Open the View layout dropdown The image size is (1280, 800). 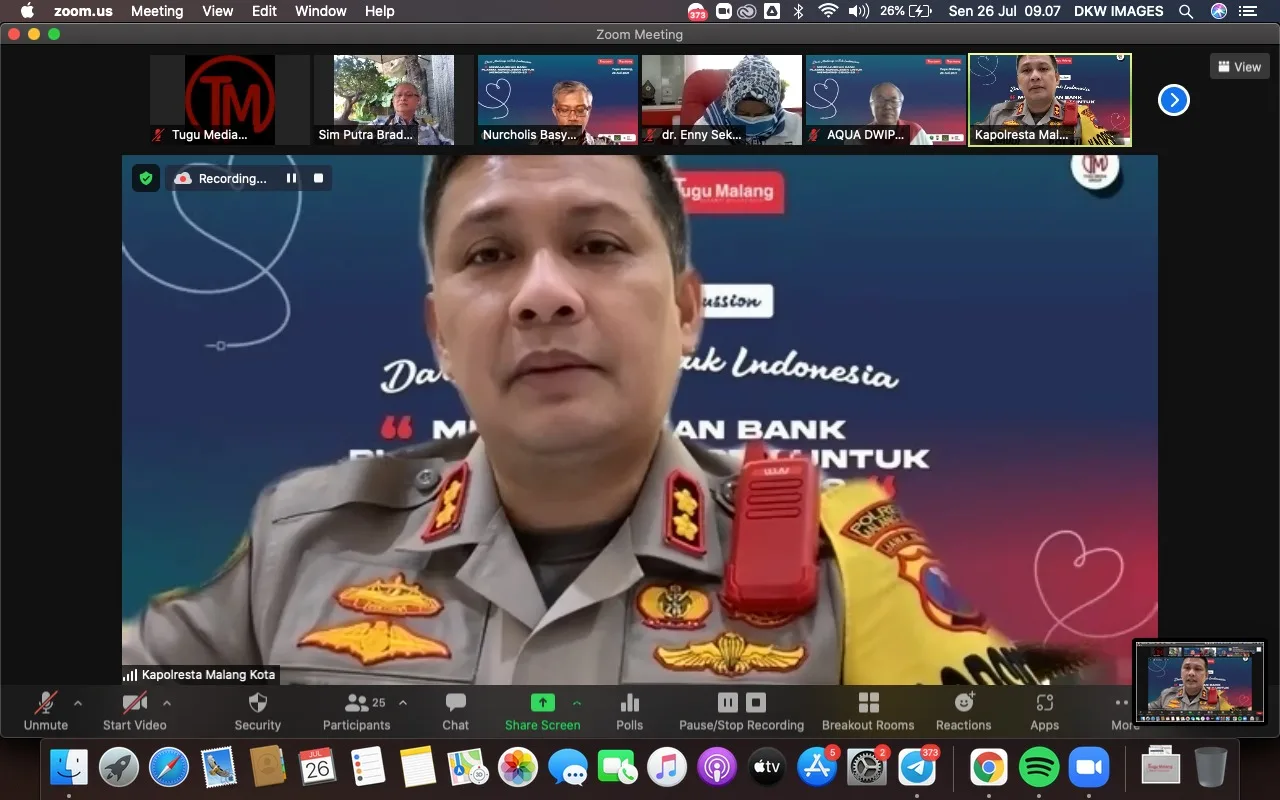pos(1240,67)
